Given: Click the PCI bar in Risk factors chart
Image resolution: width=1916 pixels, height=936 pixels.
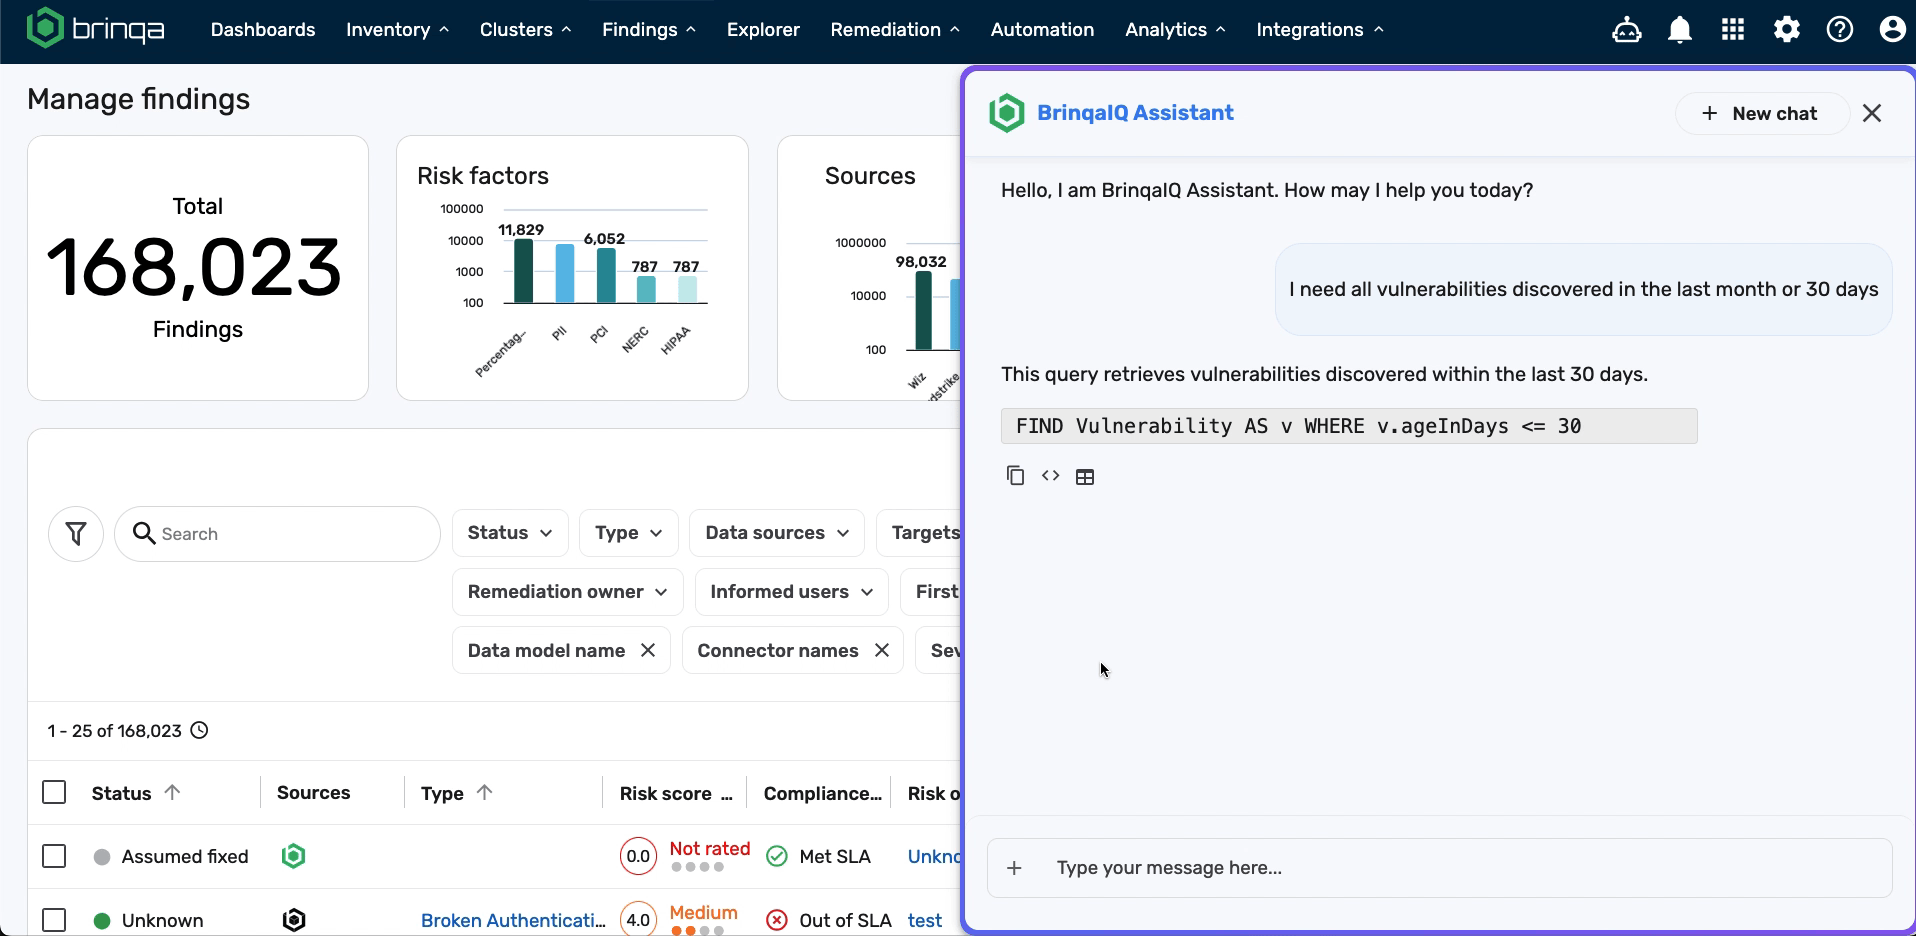Looking at the screenshot, I should pos(606,276).
